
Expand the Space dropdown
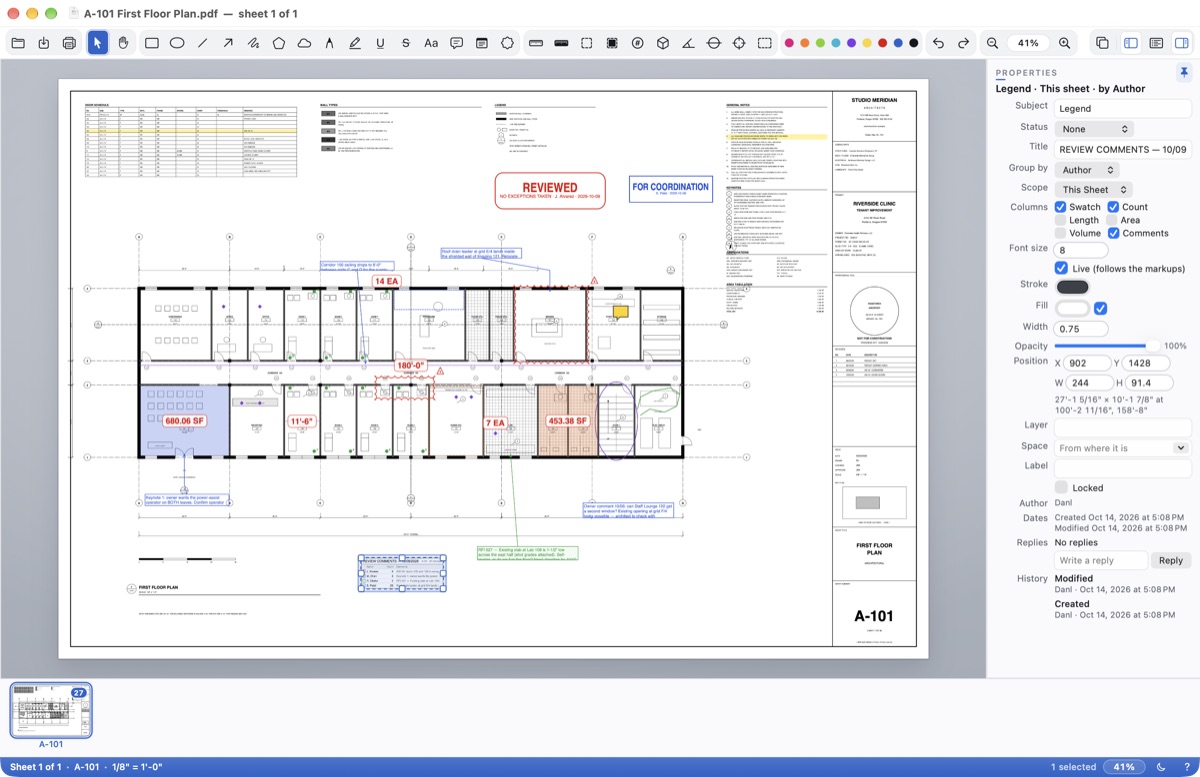tap(1122, 448)
